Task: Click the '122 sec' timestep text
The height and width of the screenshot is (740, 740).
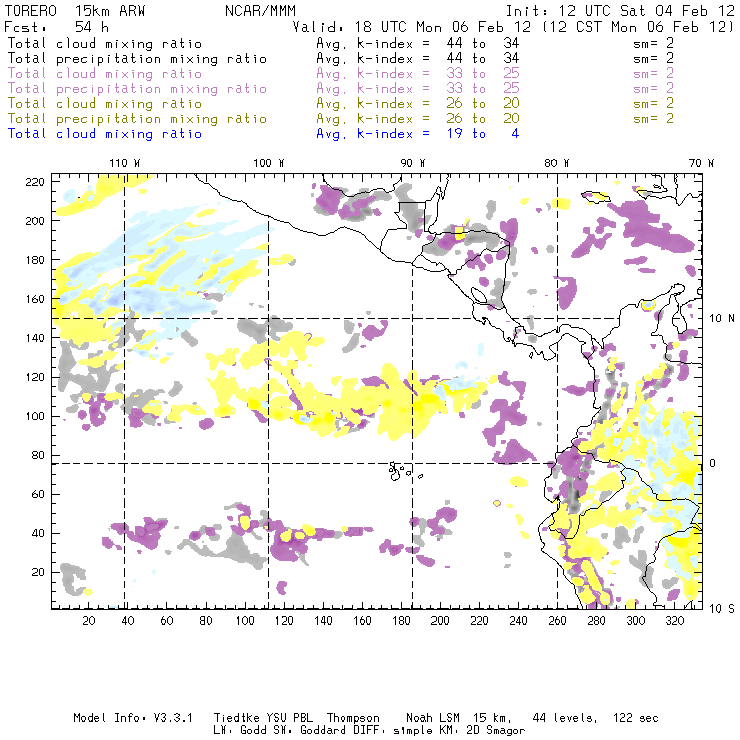Action: [x=636, y=718]
